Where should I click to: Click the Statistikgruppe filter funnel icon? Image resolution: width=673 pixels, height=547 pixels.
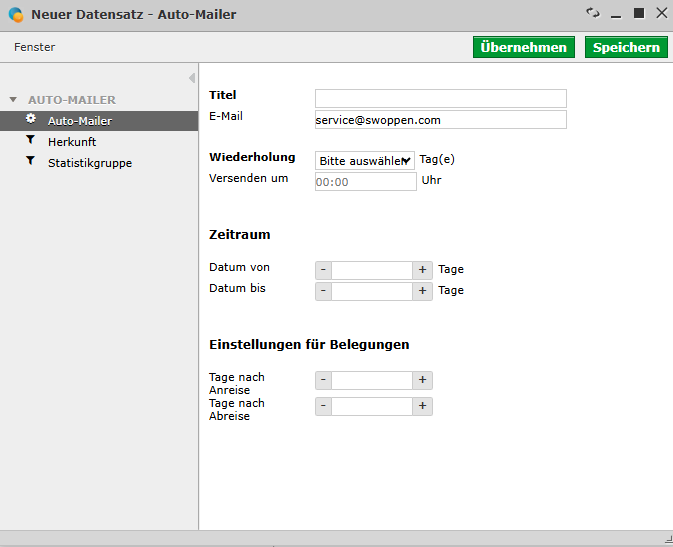coord(30,161)
